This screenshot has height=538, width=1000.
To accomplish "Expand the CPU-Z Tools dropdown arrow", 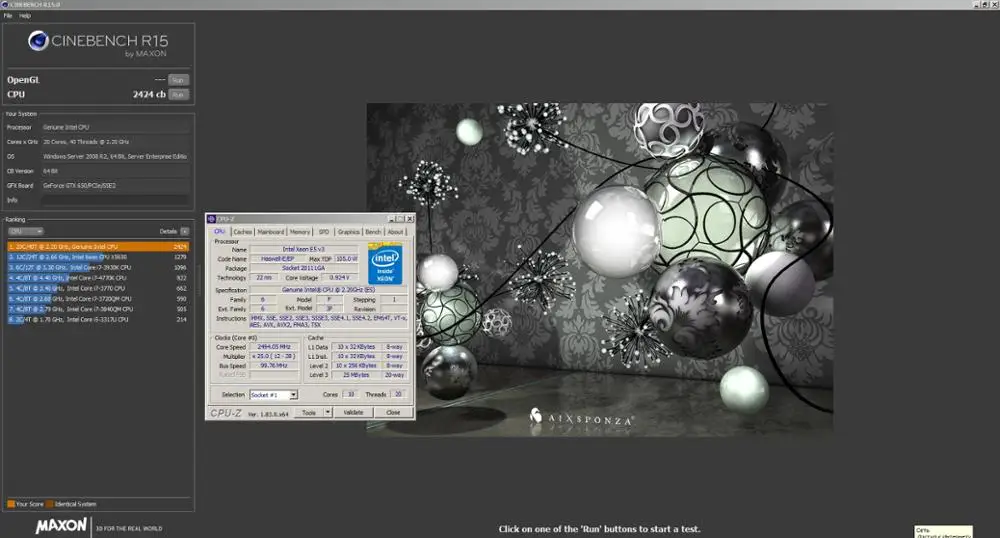I will (328, 412).
